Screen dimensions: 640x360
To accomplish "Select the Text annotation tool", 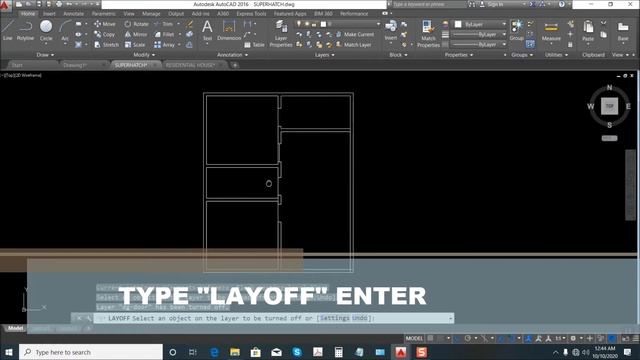I will (207, 31).
